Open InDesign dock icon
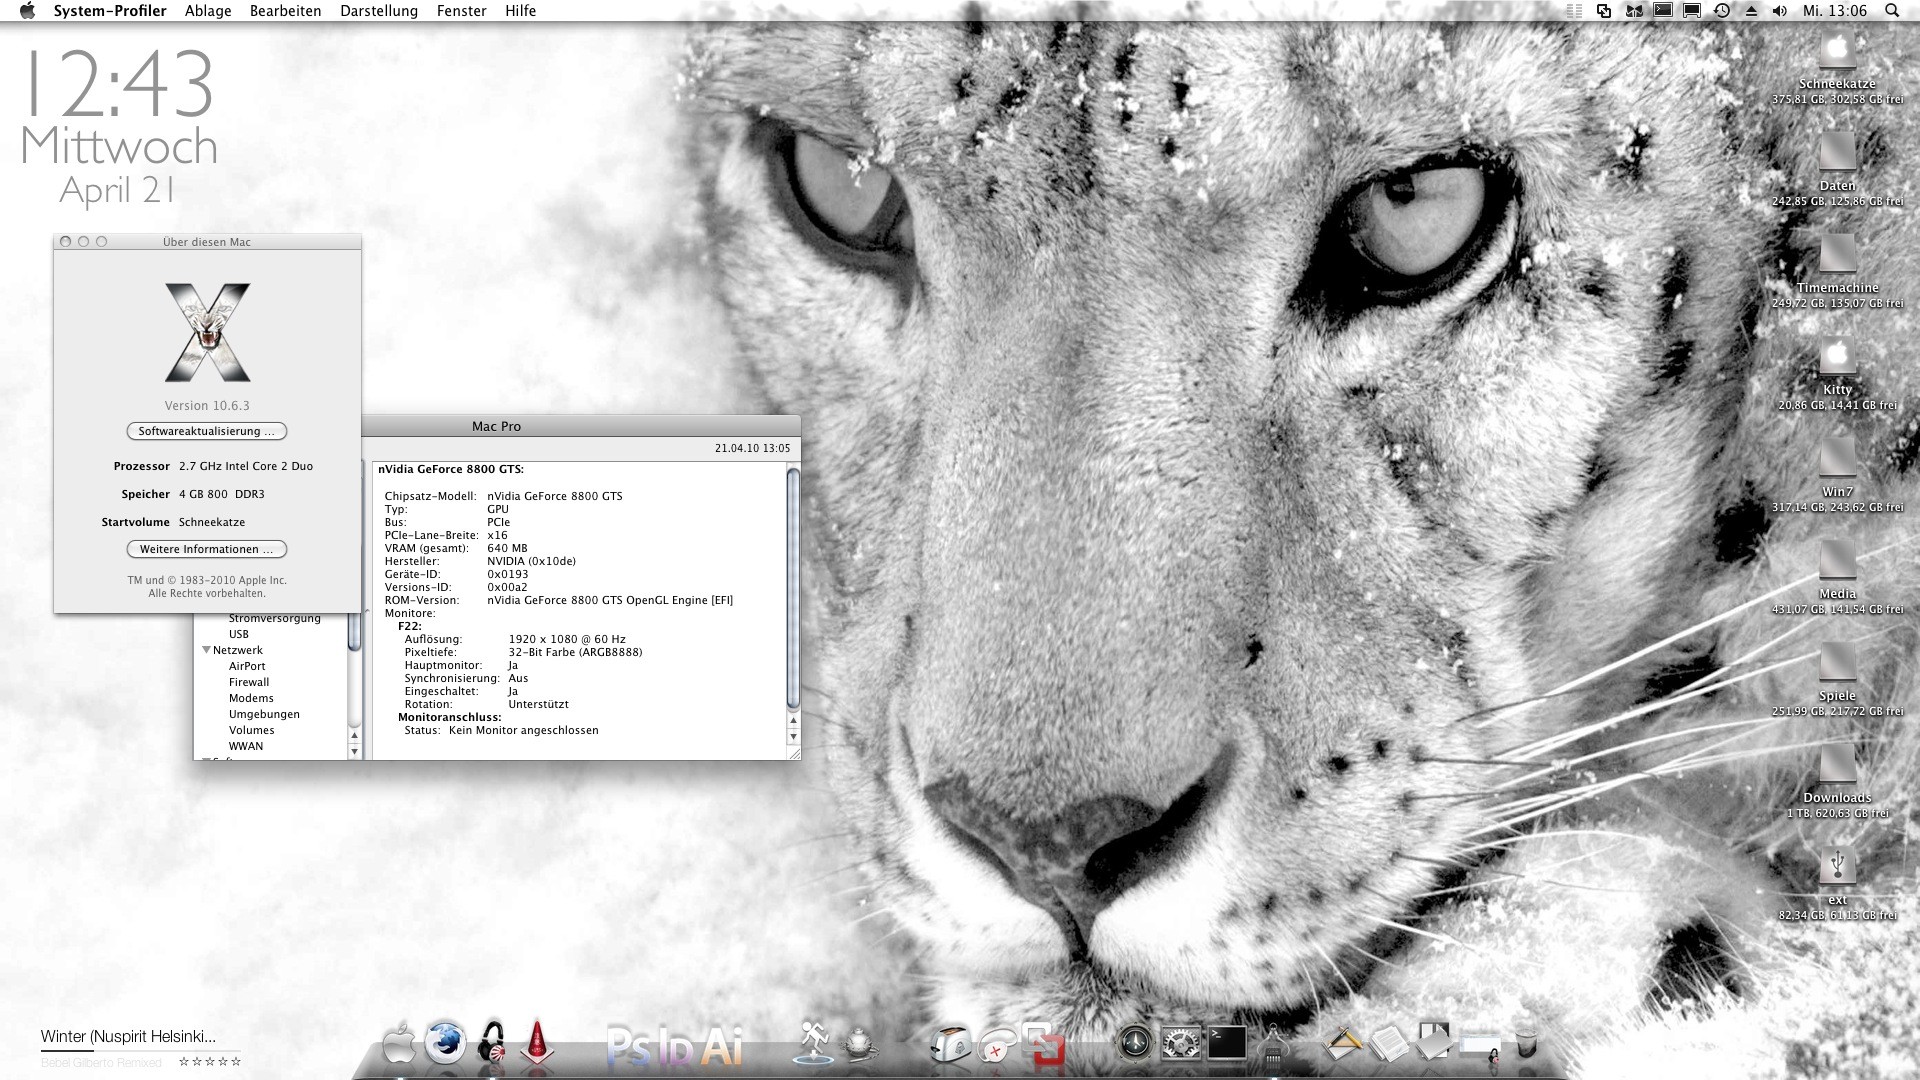Viewport: 1920px width, 1080px height. tap(676, 1048)
